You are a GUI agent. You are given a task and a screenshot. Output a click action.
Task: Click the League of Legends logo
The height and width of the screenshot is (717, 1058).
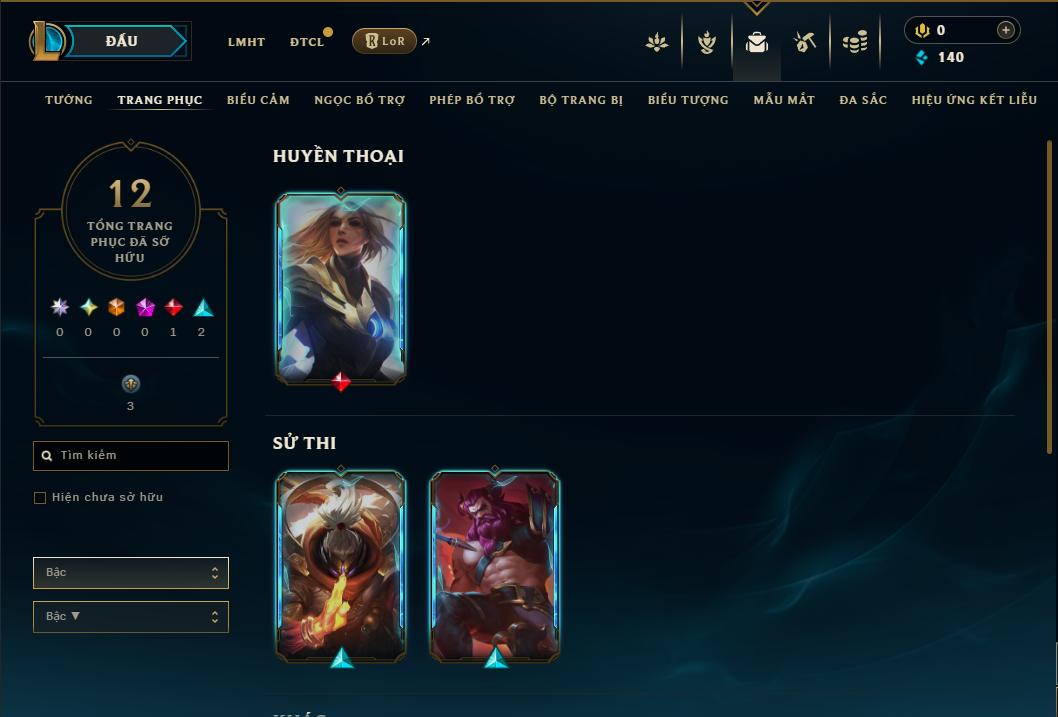pos(46,40)
